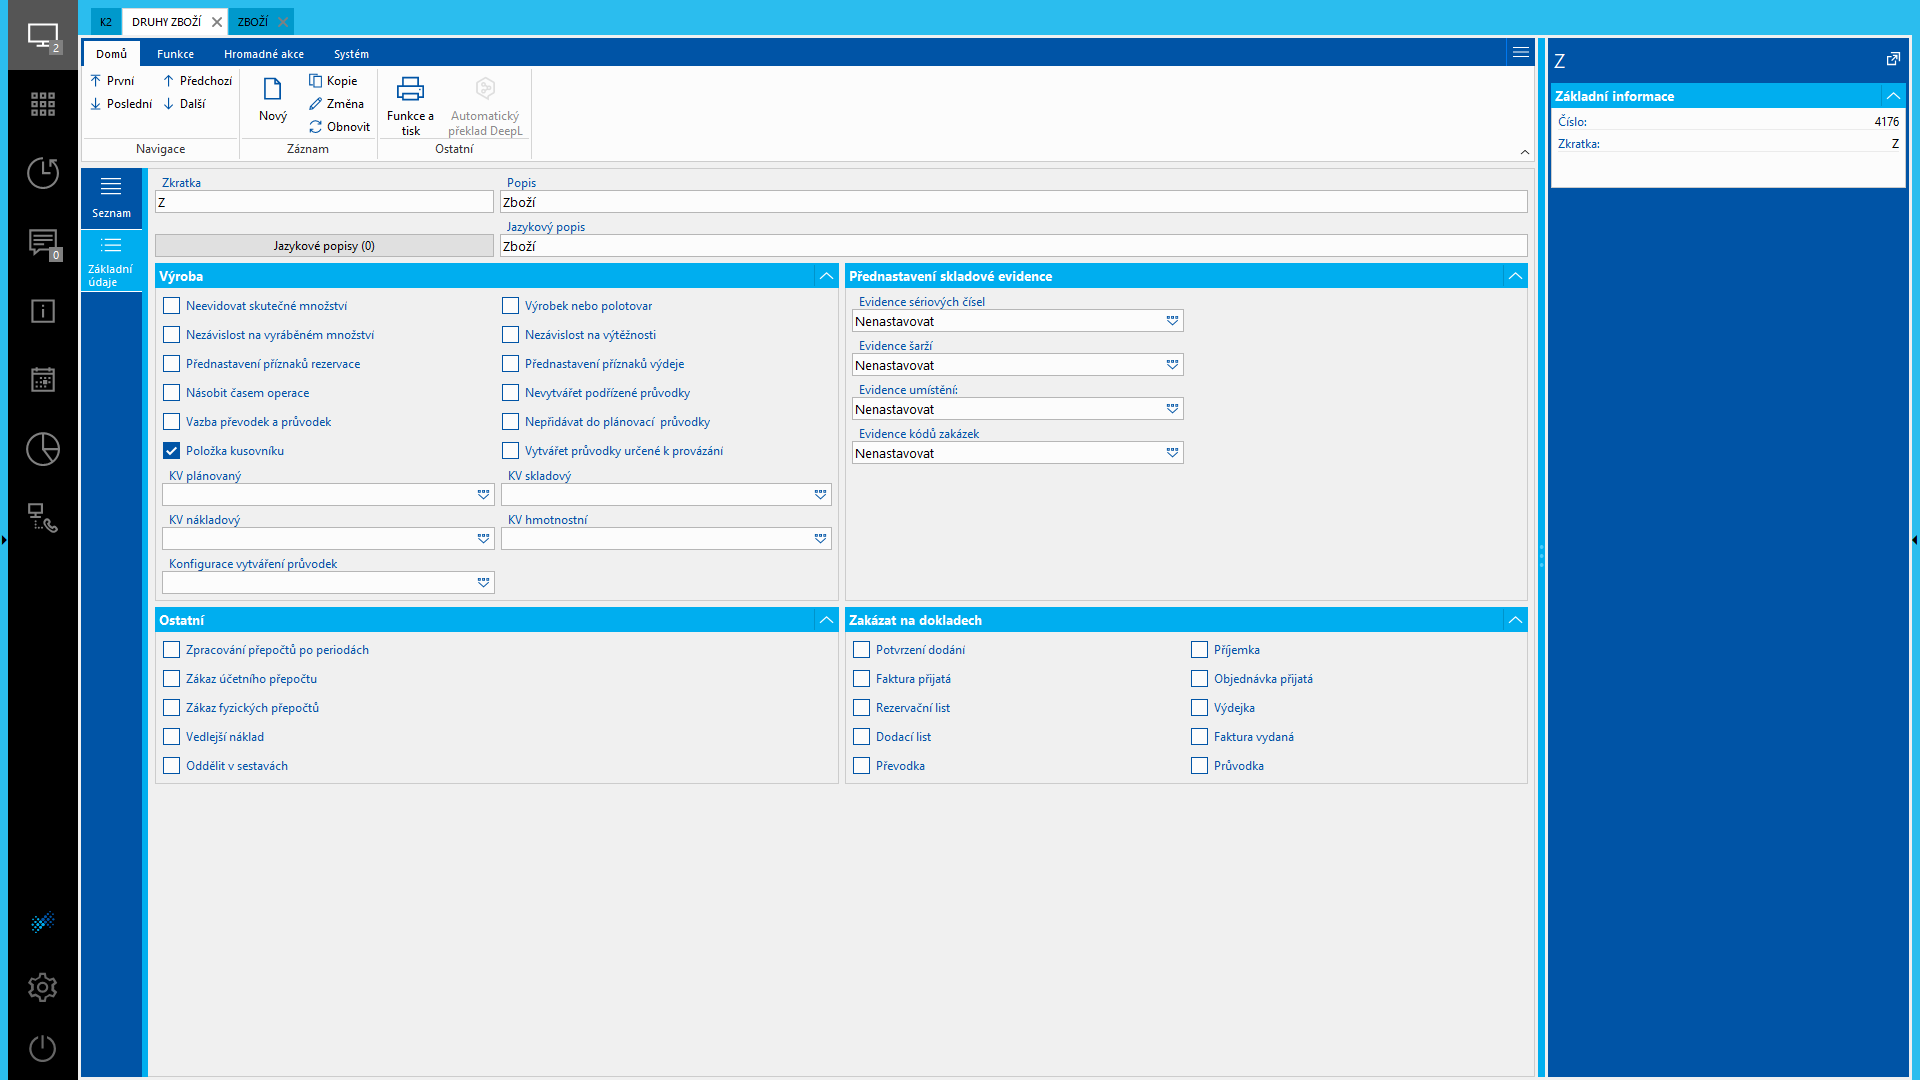The height and width of the screenshot is (1080, 1920).
Task: Open Funkce a tisk printer icon
Action: coord(410,90)
